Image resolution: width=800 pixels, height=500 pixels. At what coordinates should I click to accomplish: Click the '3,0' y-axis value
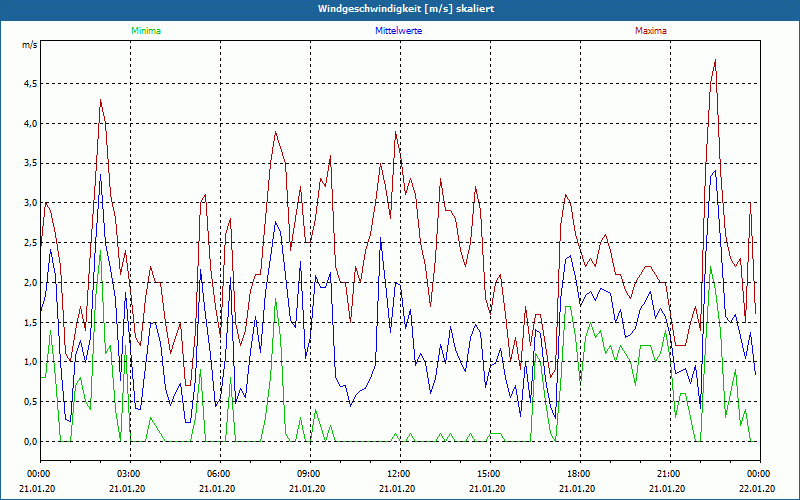tap(31, 203)
